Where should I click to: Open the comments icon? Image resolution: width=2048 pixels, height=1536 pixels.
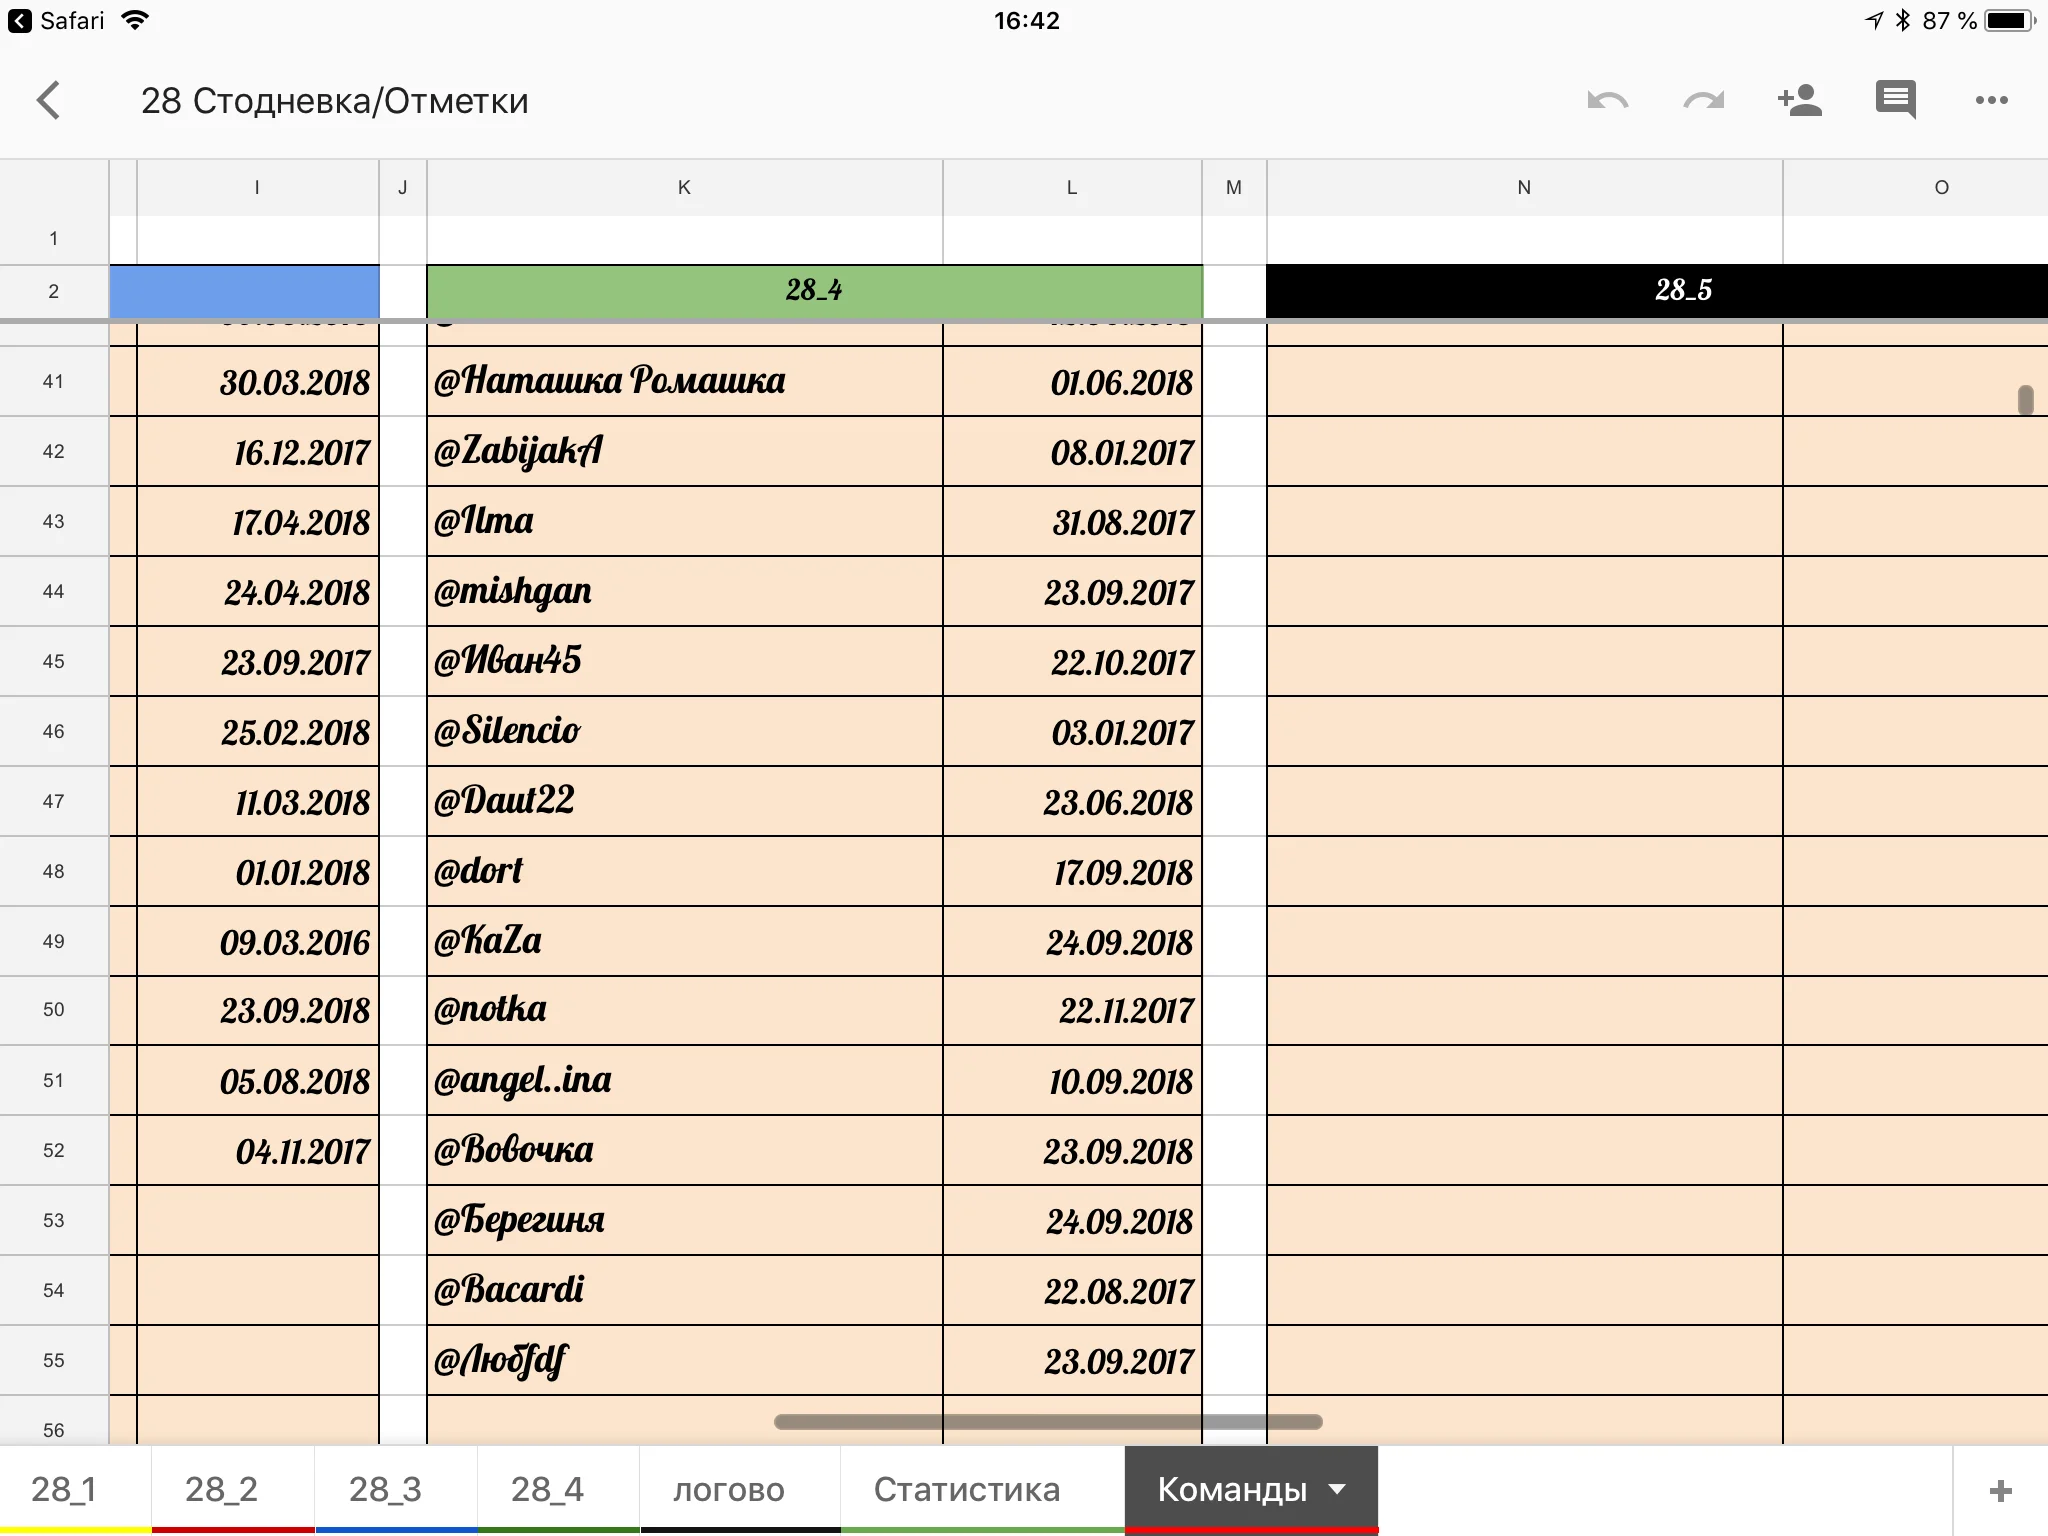[1895, 100]
